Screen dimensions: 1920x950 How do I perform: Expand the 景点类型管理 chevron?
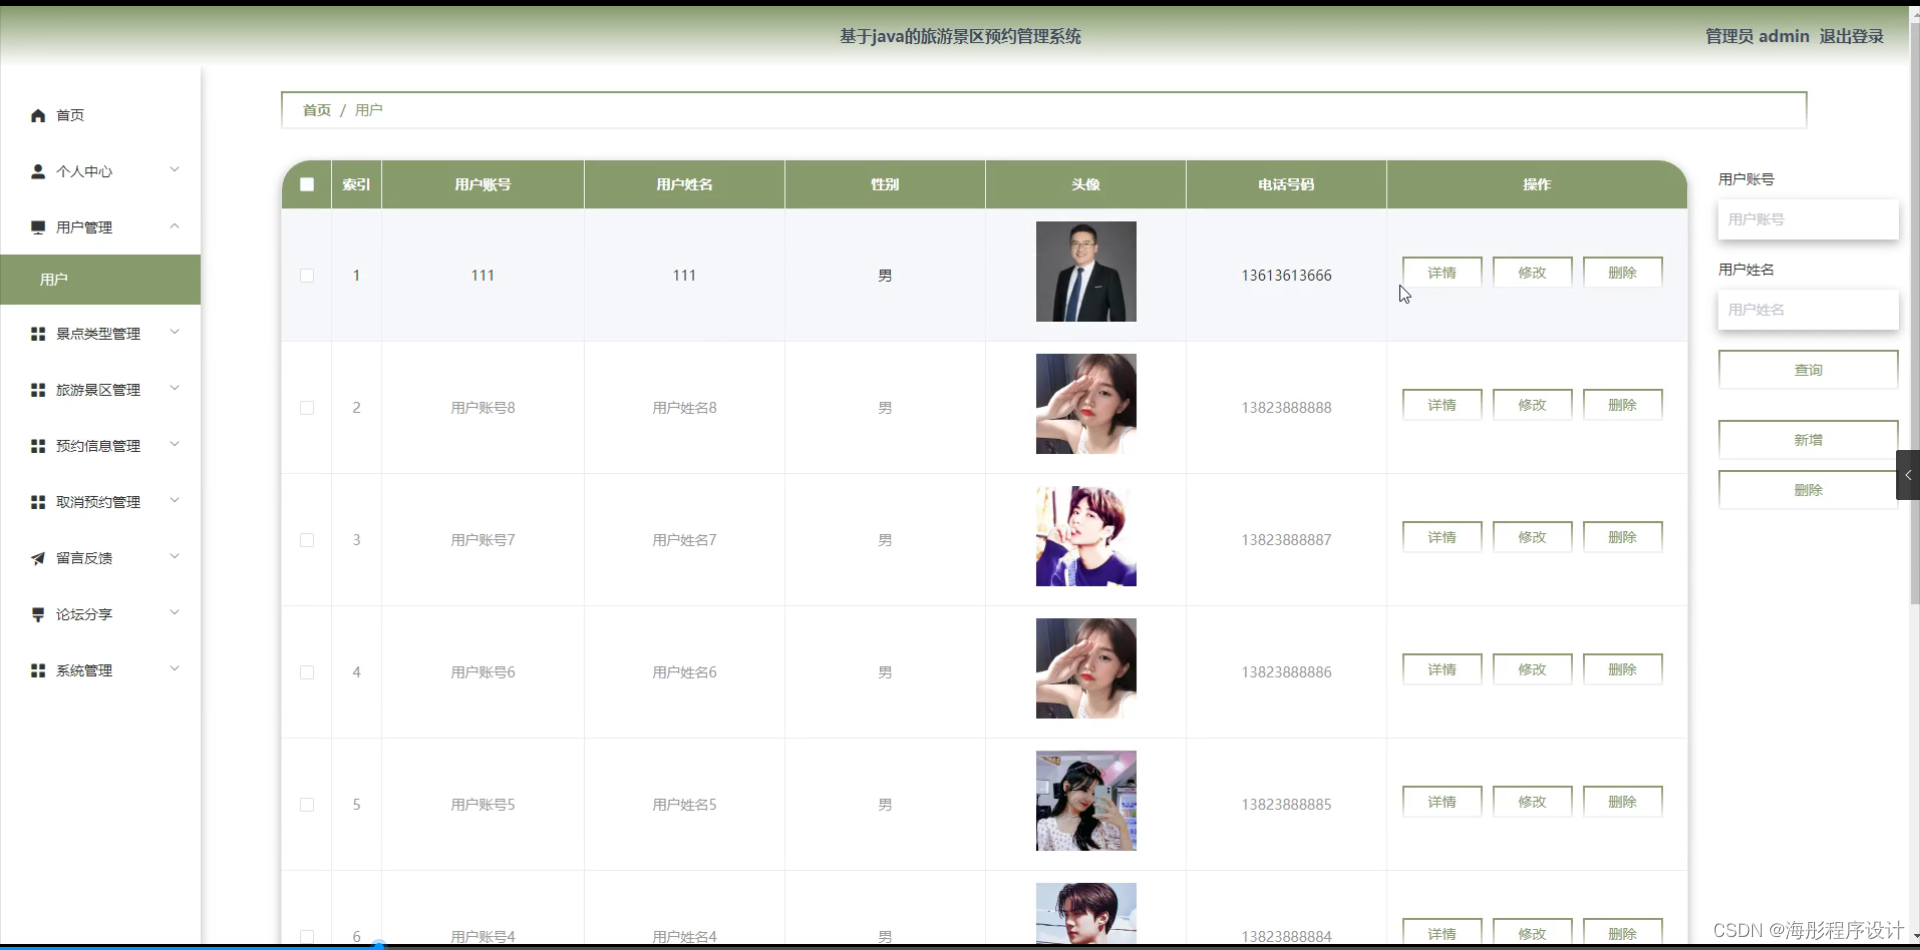175,332
